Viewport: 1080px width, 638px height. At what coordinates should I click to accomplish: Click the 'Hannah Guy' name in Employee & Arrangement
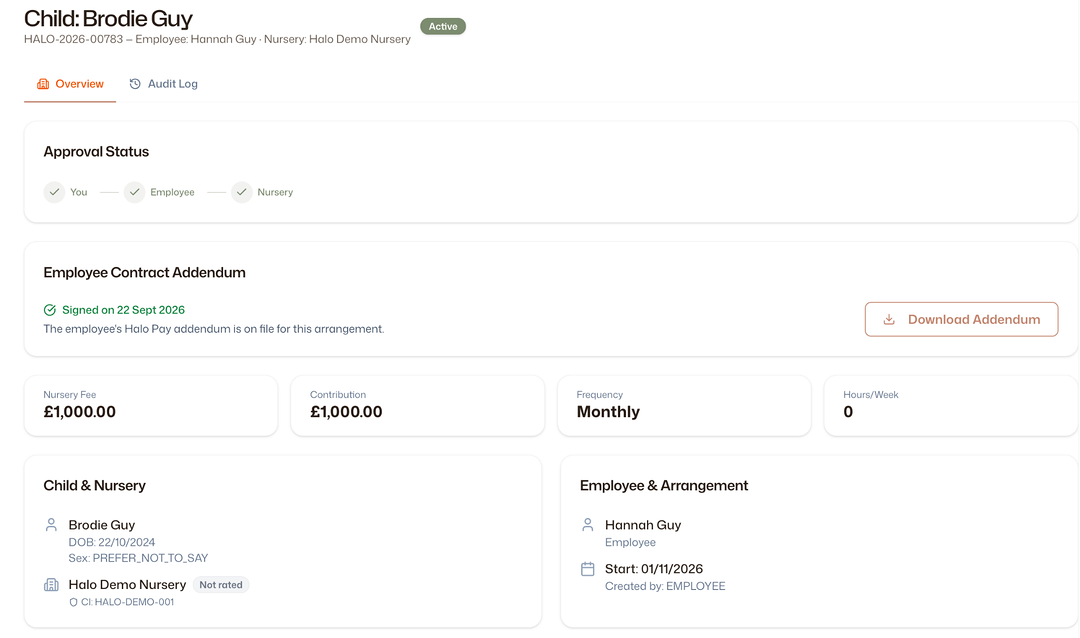643,525
